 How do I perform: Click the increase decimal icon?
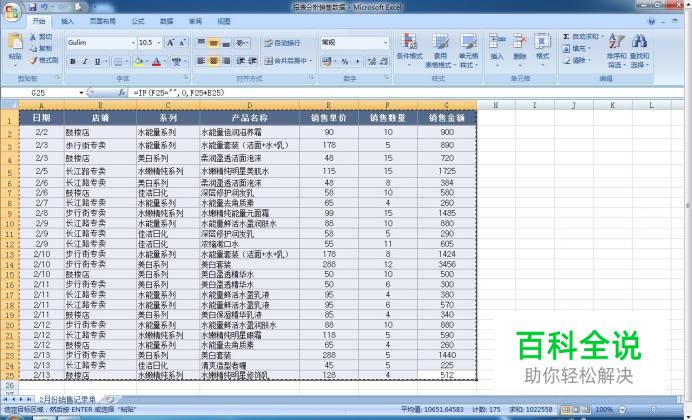point(372,61)
